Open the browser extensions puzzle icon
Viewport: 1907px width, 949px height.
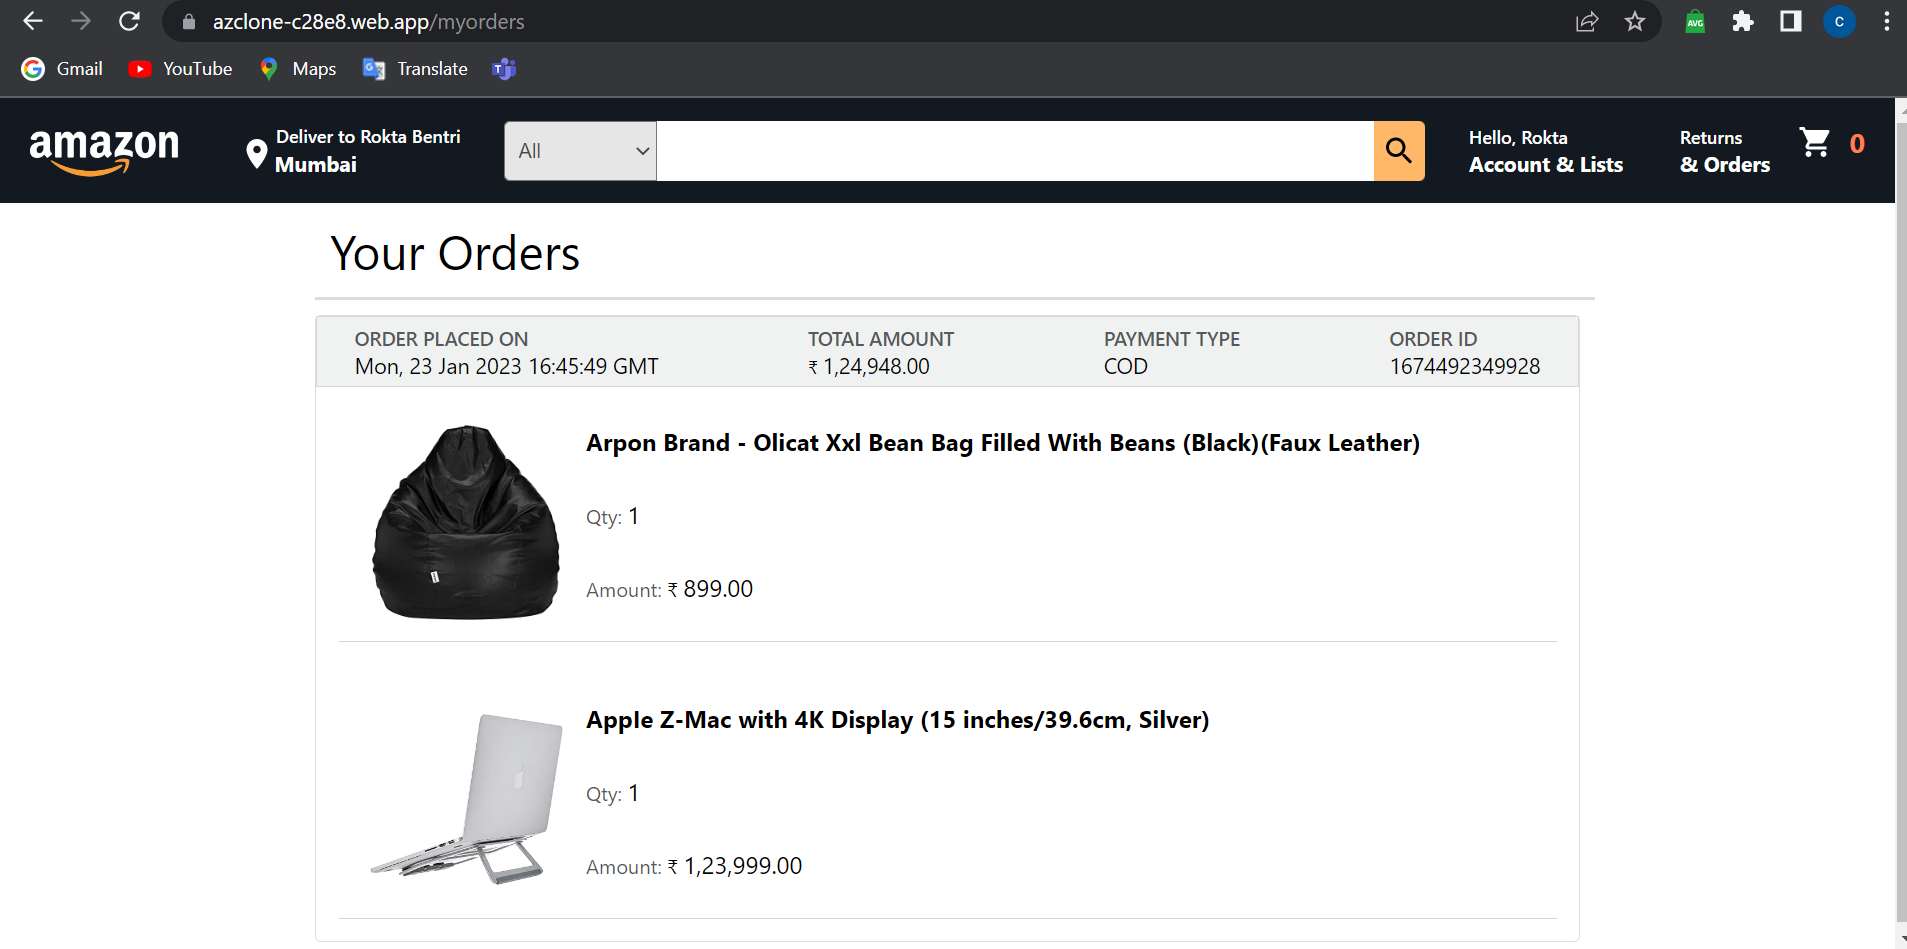pos(1743,20)
